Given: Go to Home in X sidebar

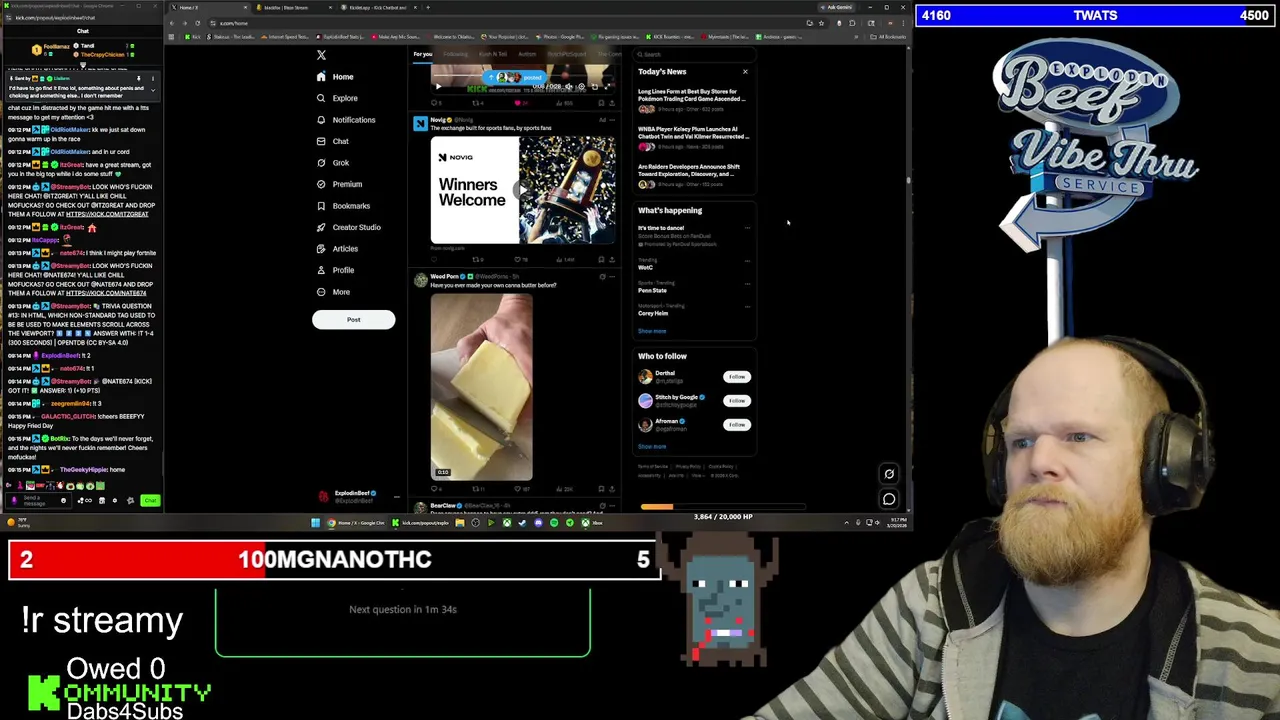Looking at the screenshot, I should click(335, 77).
